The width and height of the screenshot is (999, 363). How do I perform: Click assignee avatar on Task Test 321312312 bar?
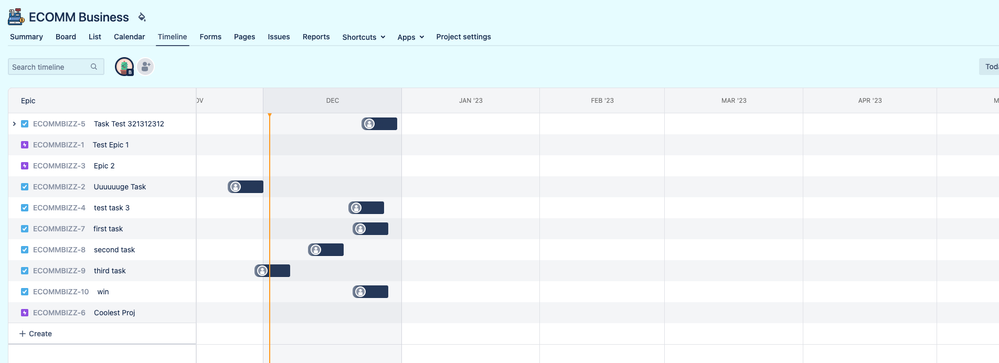[369, 124]
